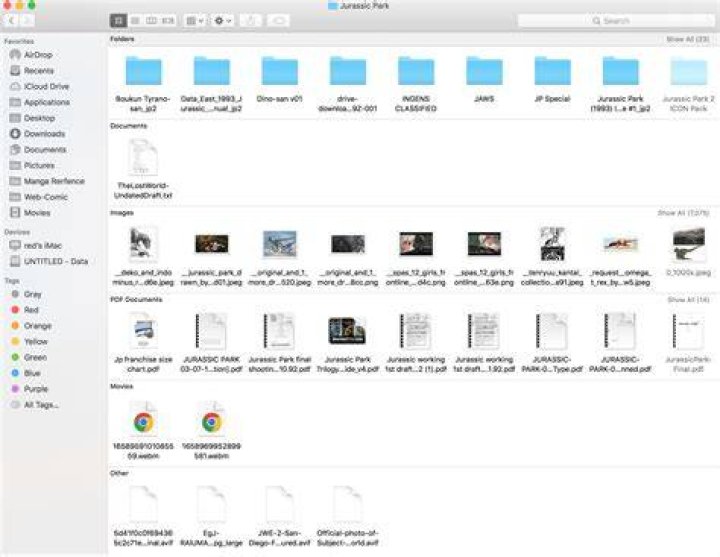Filter by the Gray tag

pos(32,294)
